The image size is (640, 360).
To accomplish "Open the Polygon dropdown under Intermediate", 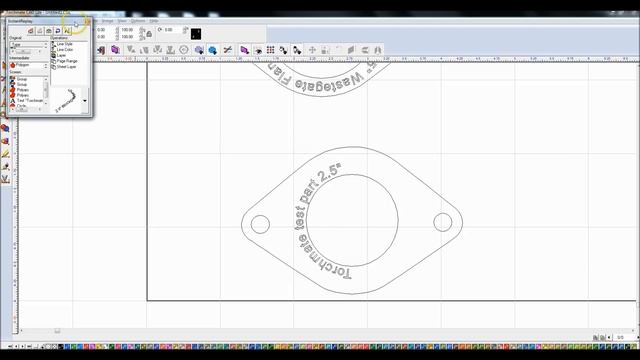I will [x=29, y=65].
